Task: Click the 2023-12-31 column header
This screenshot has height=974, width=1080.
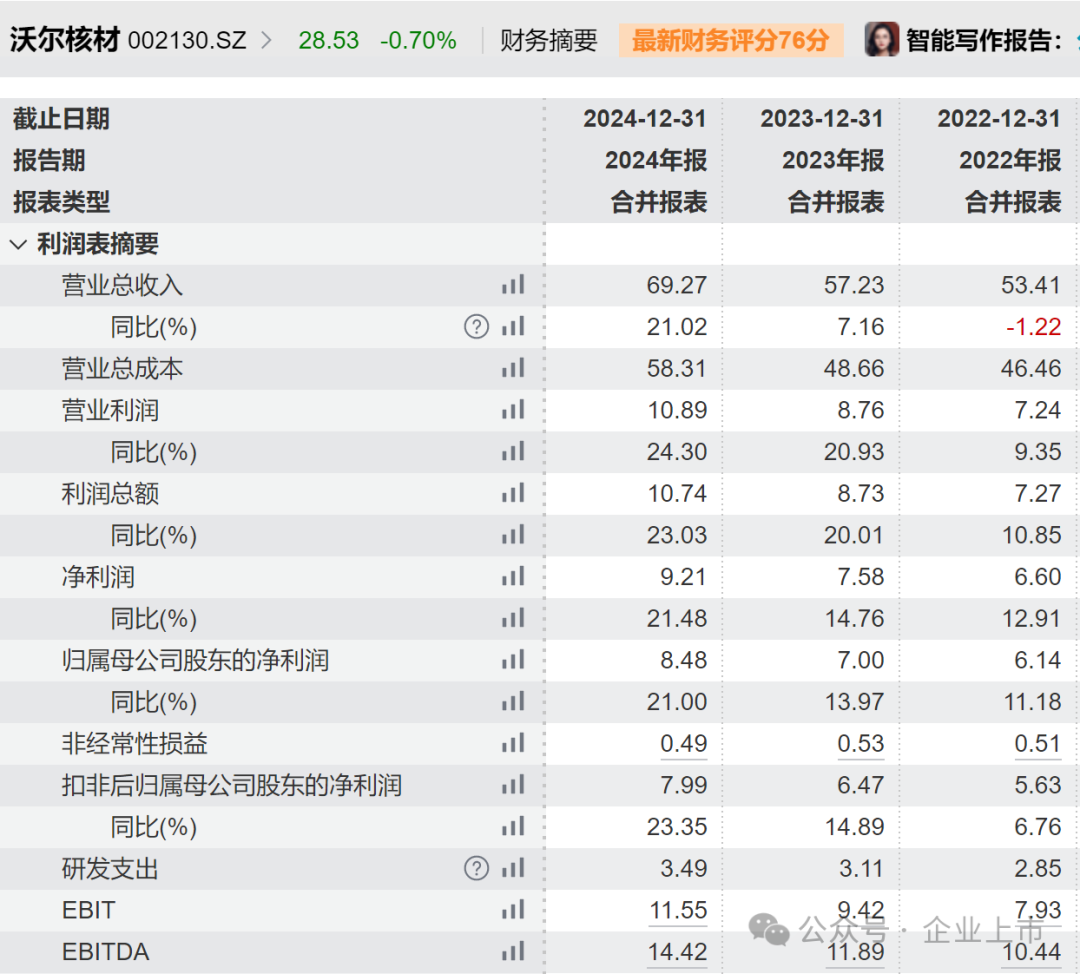Action: (822, 118)
